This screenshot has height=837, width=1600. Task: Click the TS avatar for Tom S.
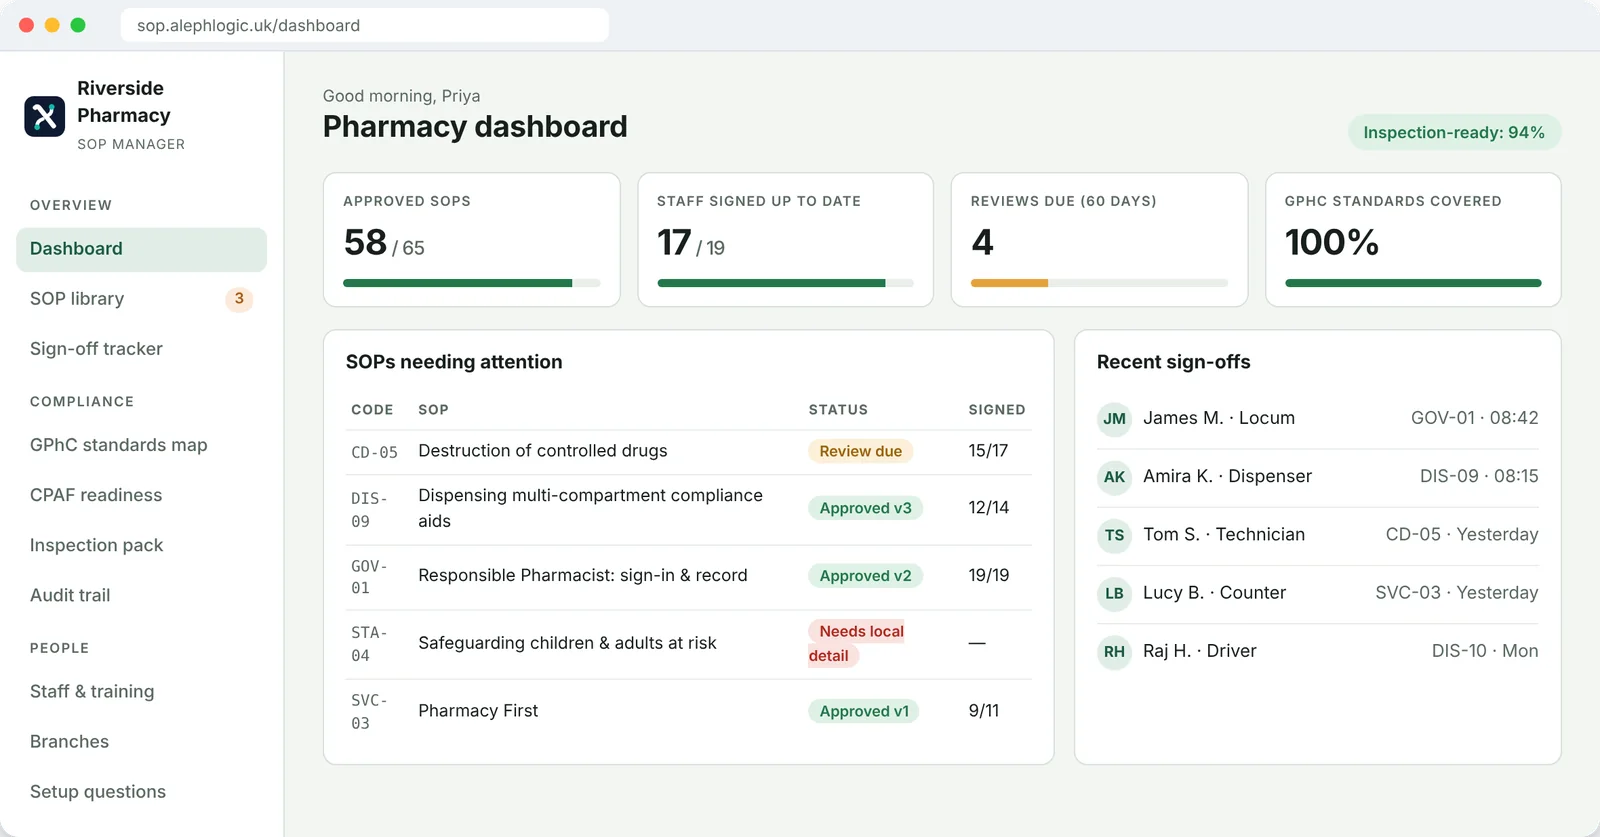(x=1114, y=535)
